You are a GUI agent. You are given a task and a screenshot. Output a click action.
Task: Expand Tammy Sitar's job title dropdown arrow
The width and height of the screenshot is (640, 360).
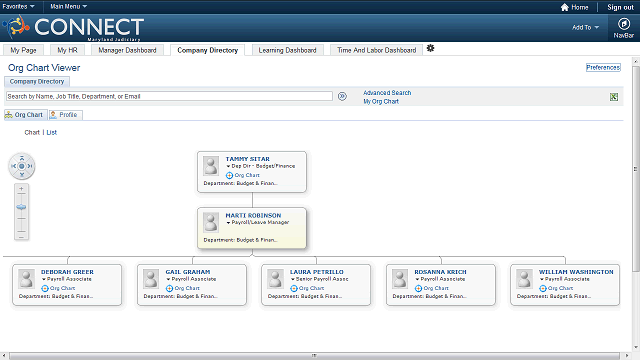click(228, 167)
